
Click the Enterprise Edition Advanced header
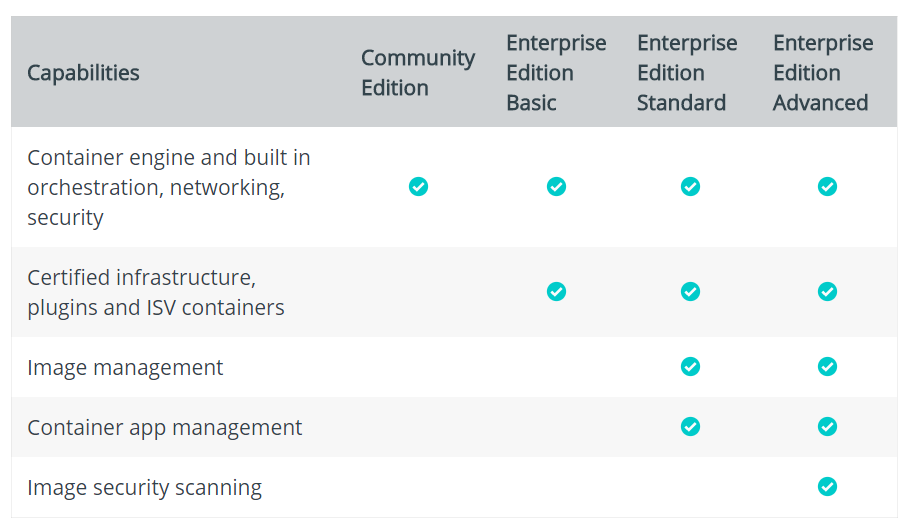tap(822, 73)
